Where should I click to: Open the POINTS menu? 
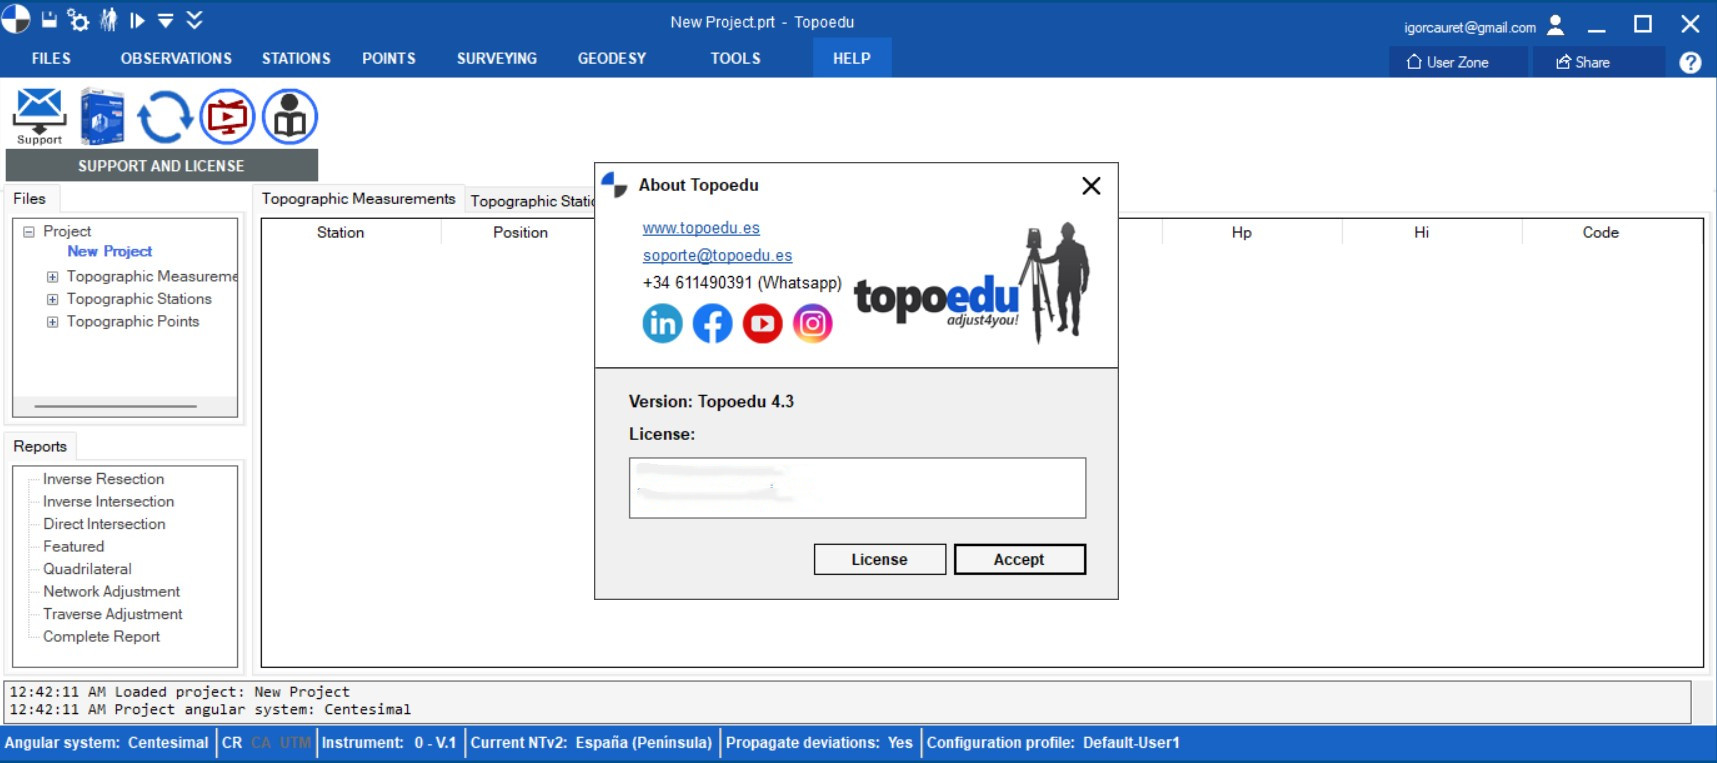pos(389,59)
